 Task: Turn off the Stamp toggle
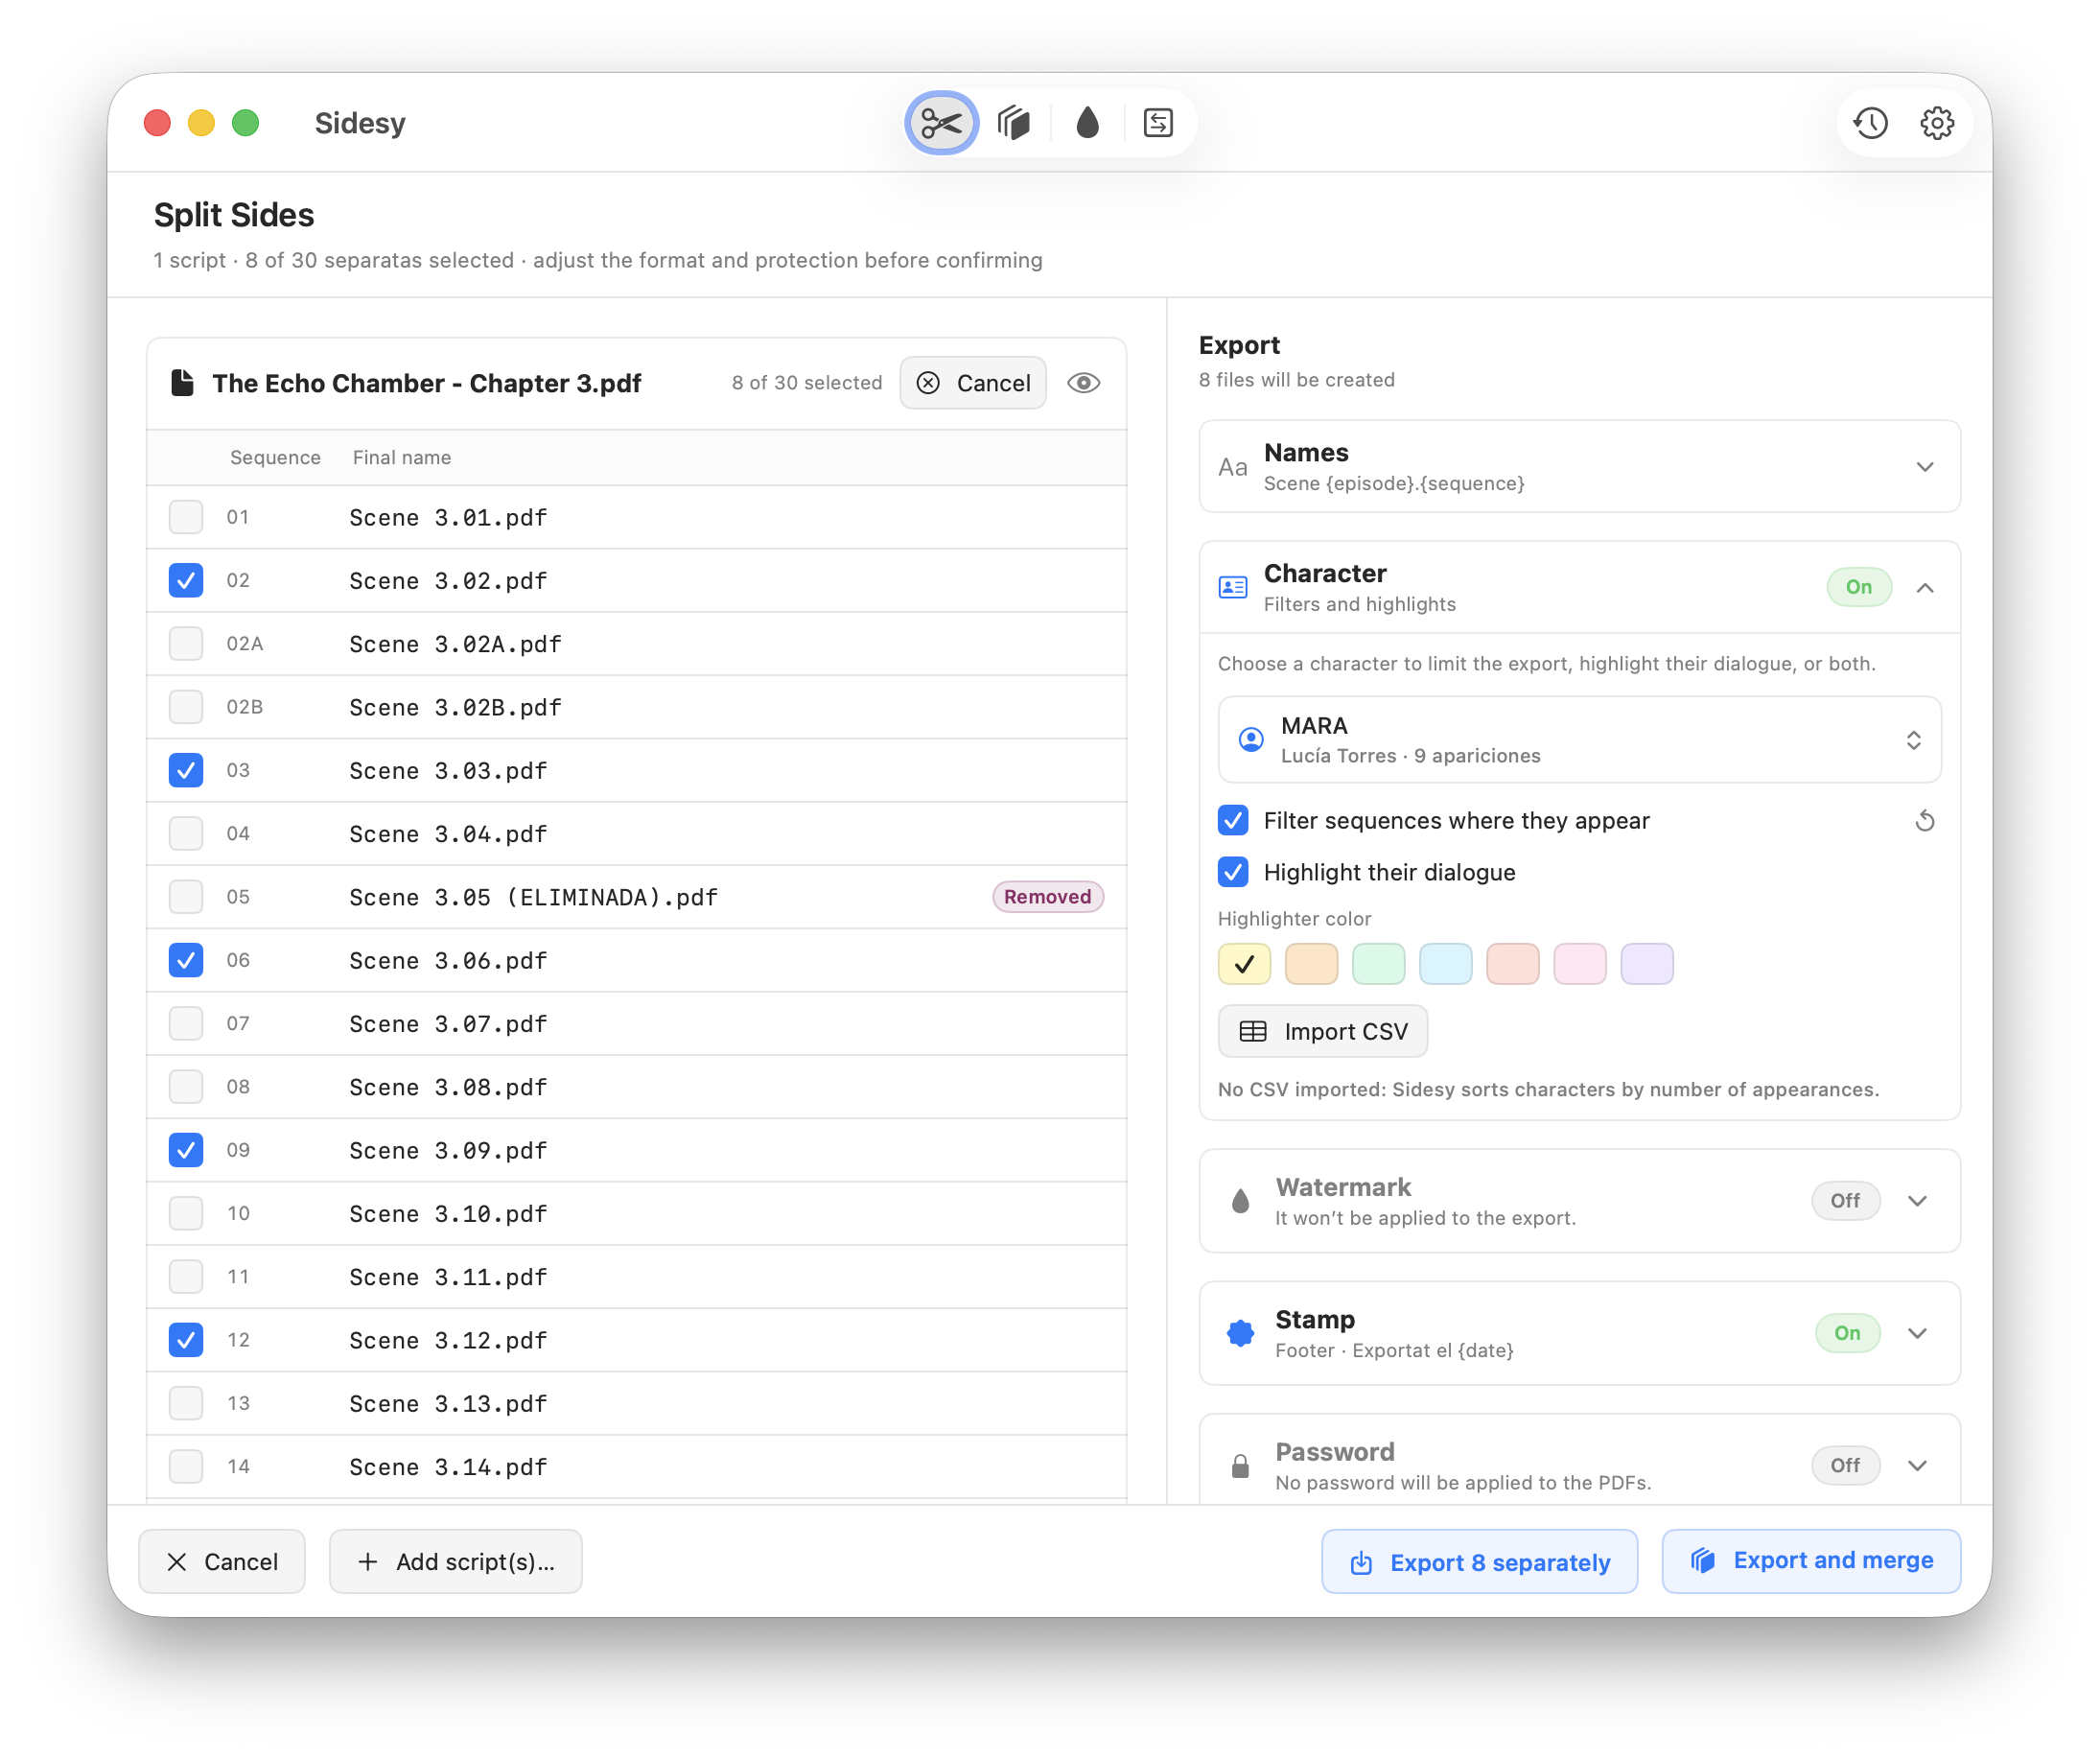pyautogui.click(x=1846, y=1333)
